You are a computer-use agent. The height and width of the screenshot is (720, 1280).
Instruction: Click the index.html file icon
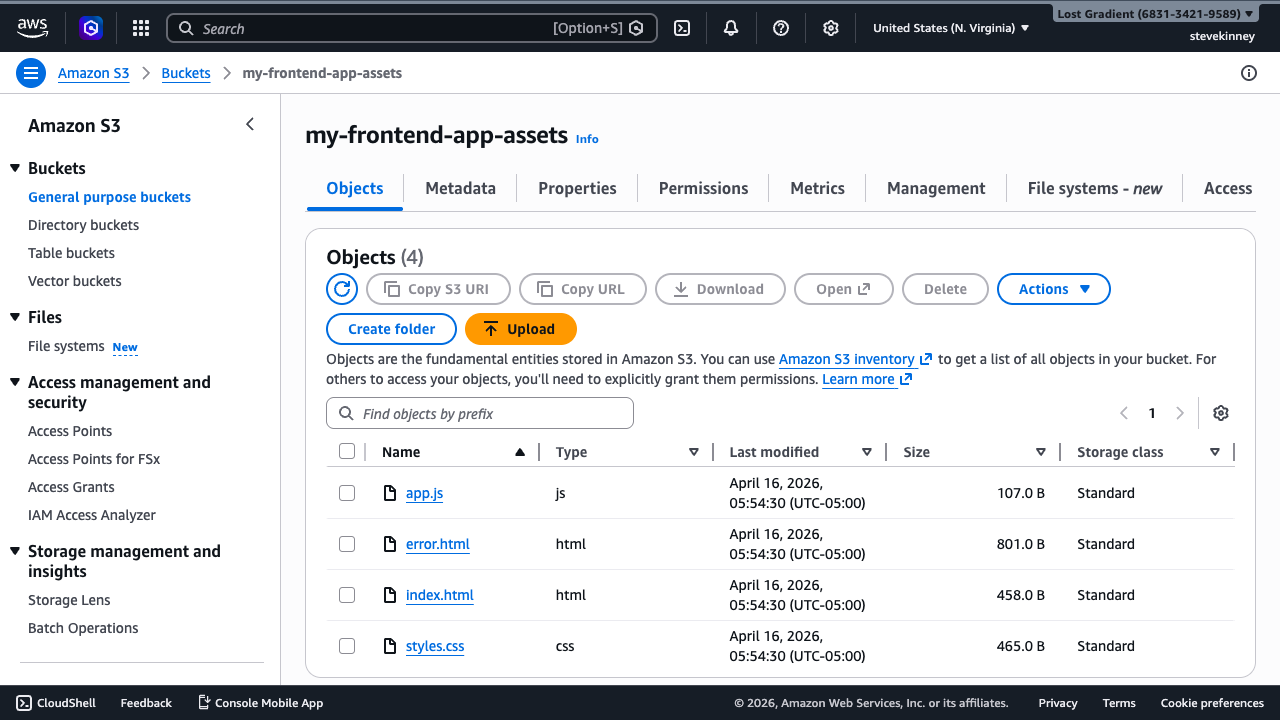(391, 595)
